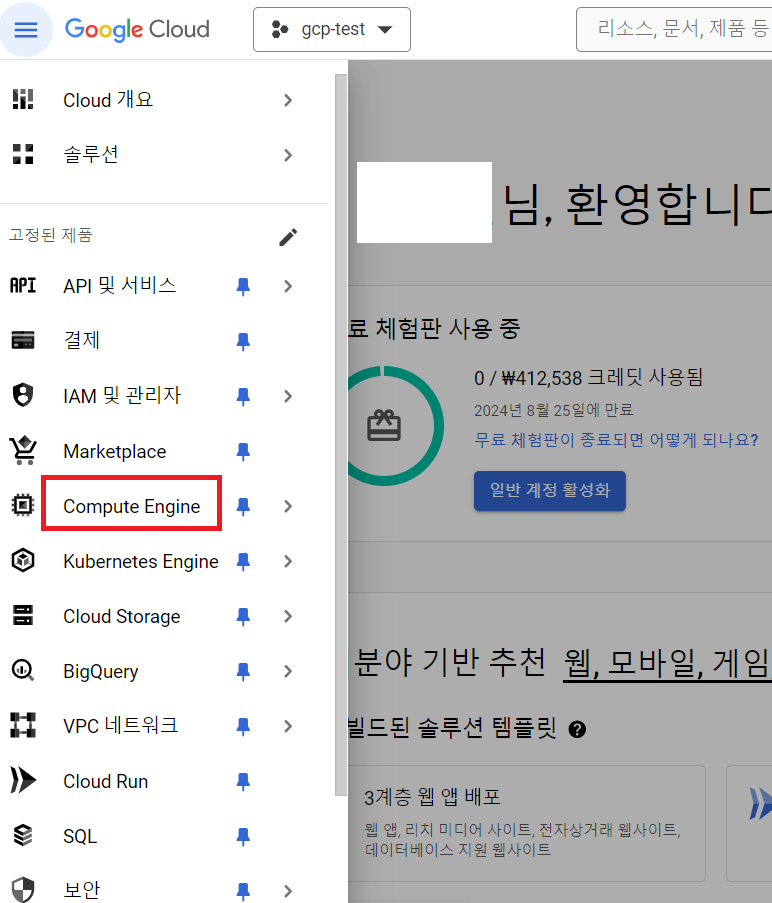Open the gcp-test project selector dropdown
Viewport: 772px width, 903px height.
332,29
